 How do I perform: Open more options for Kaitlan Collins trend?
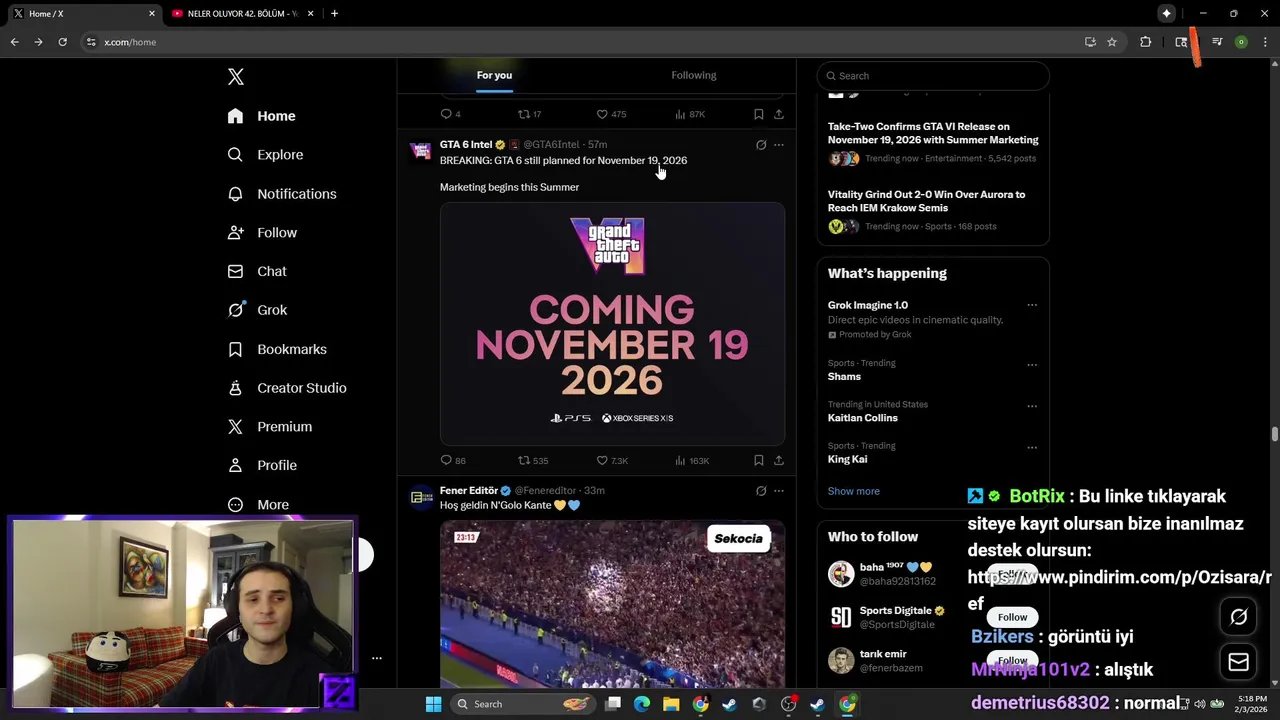1032,407
